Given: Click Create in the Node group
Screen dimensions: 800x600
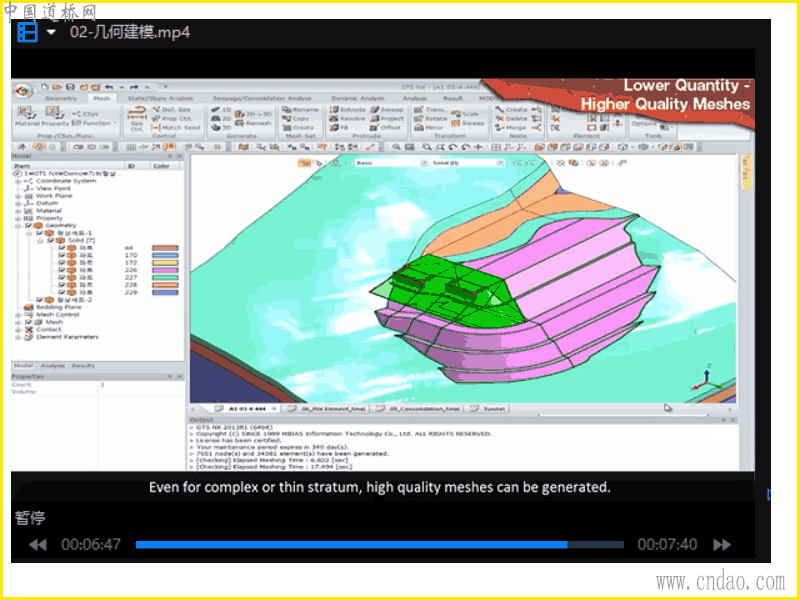Looking at the screenshot, I should [511, 109].
